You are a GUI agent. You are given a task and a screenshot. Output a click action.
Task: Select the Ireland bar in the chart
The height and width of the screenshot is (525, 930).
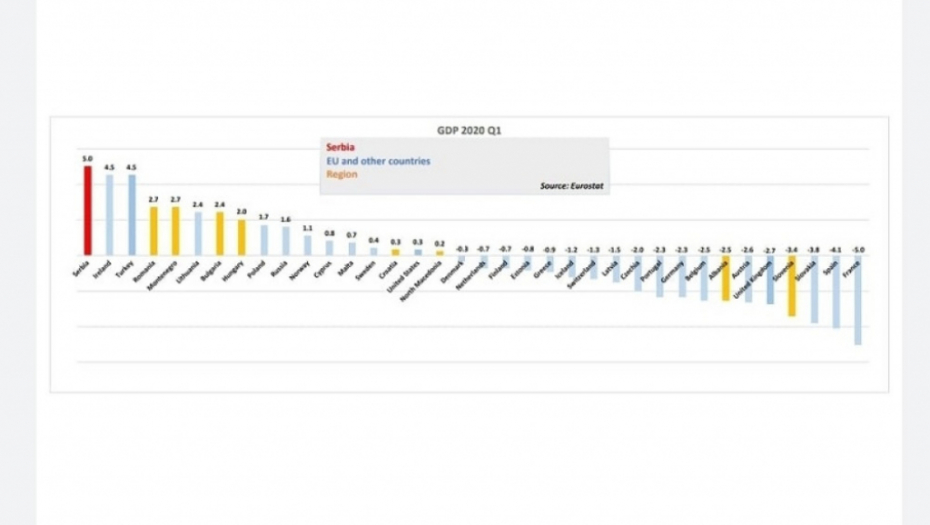pos(110,214)
